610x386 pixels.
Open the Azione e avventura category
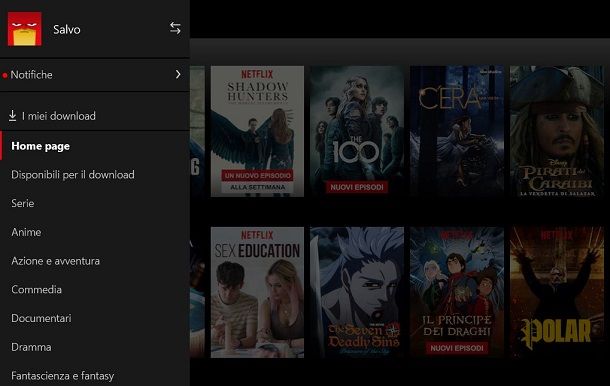(x=55, y=261)
